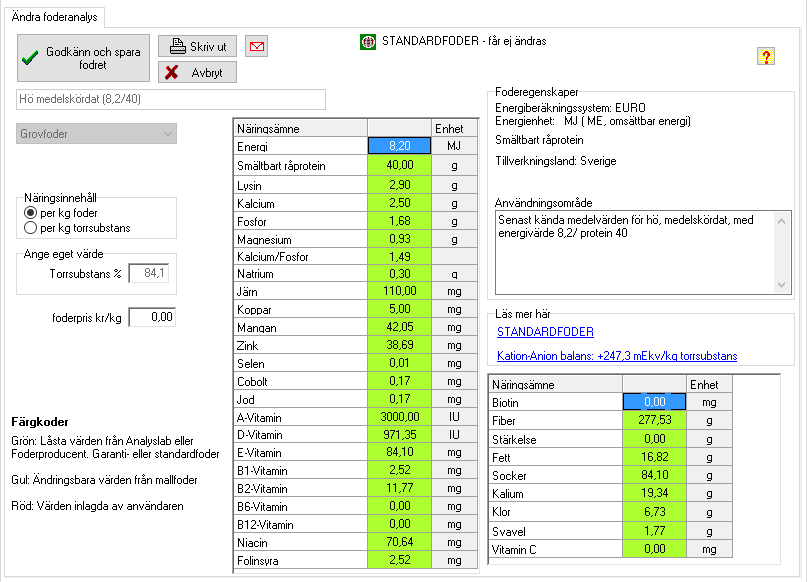Select the Järn value 110,00
This screenshot has height=582, width=807.
[x=399, y=291]
